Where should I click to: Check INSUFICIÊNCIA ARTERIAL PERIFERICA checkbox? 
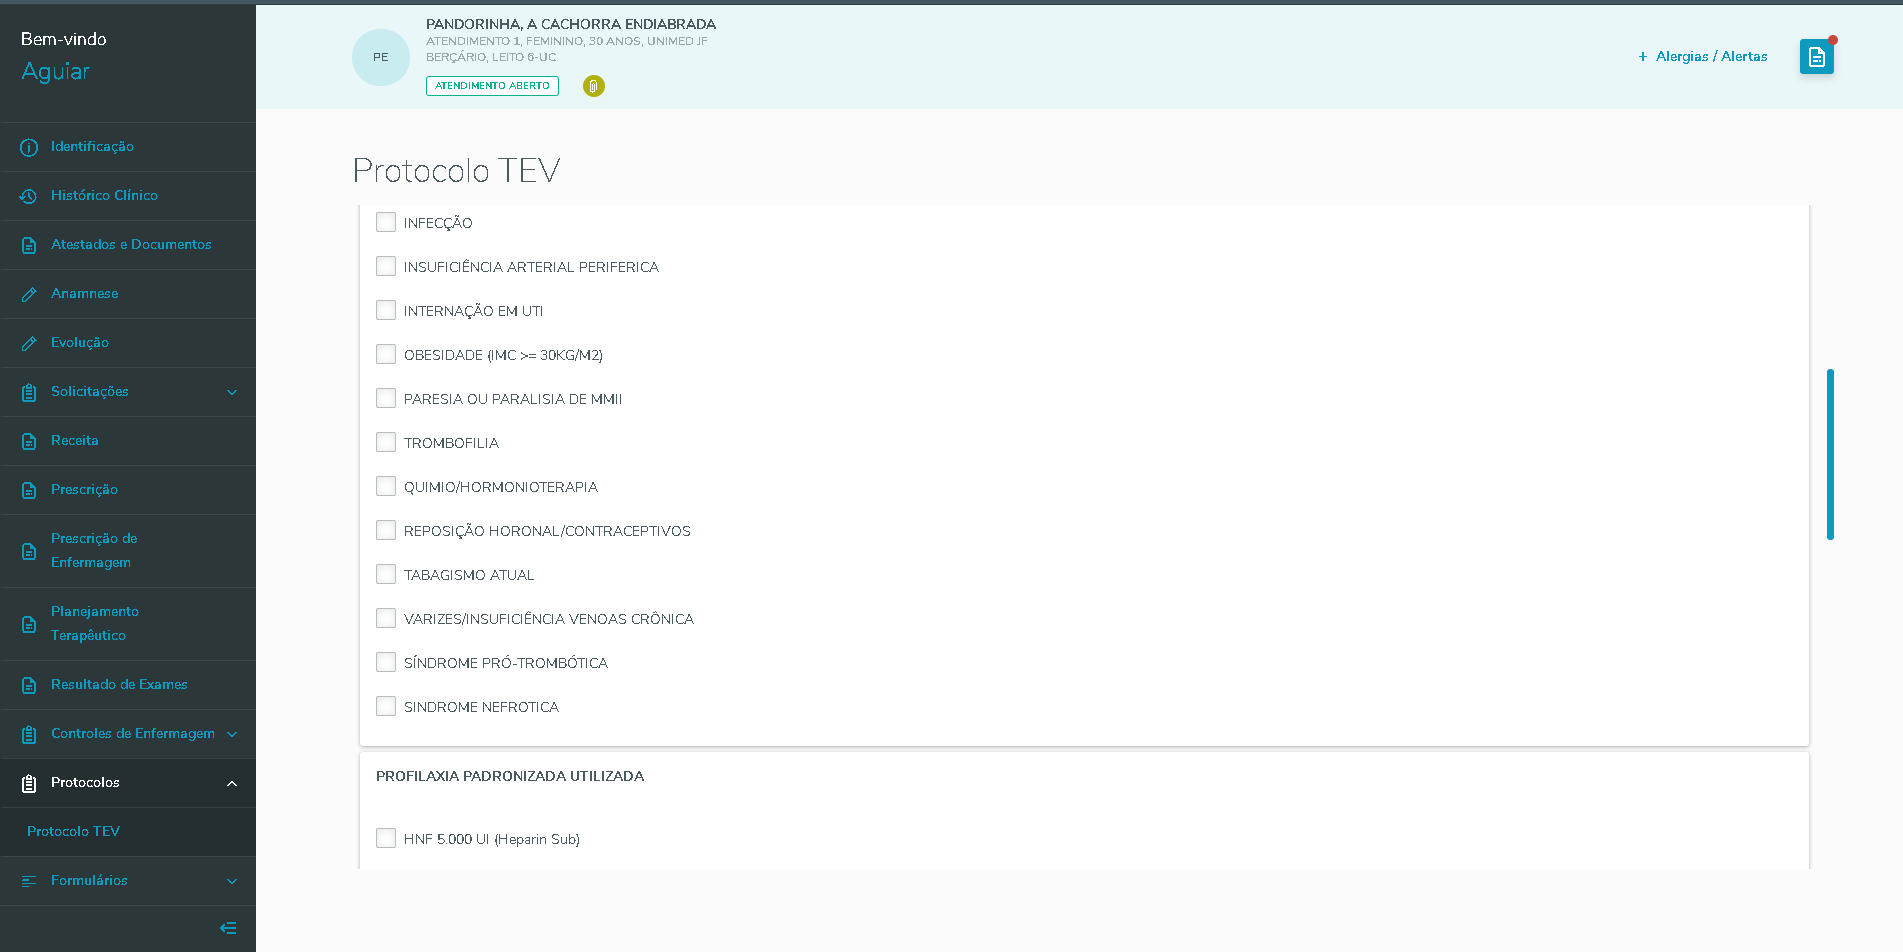(x=386, y=266)
